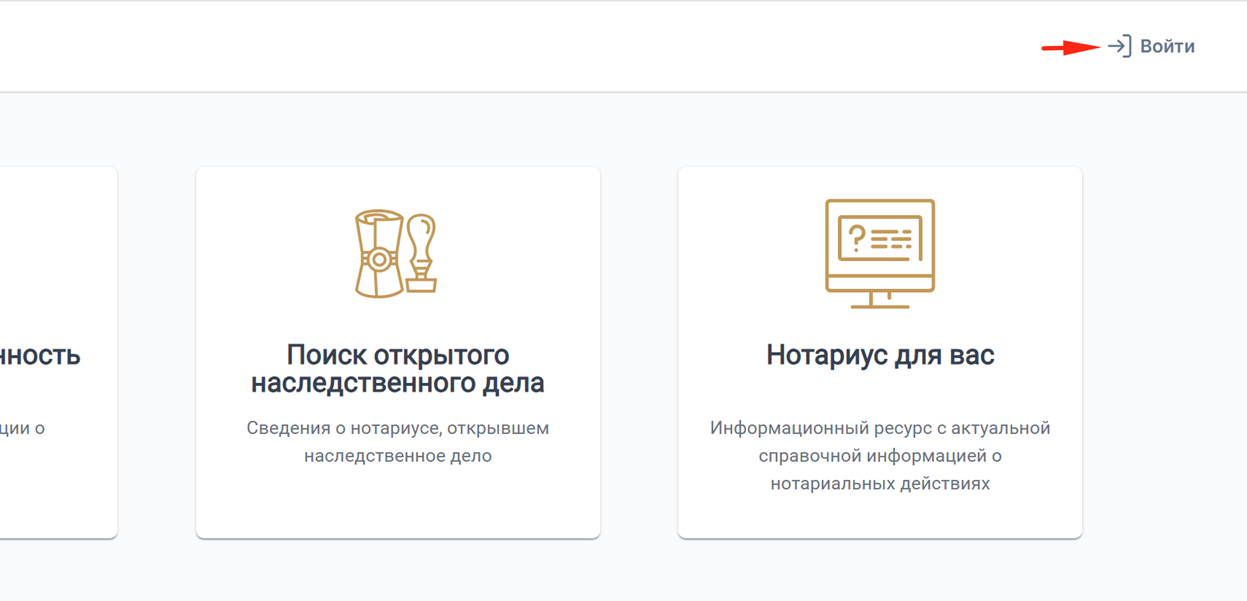The width and height of the screenshot is (1247, 601).
Task: Open Поиск открытого наследственного дела heading
Action: pos(397,369)
